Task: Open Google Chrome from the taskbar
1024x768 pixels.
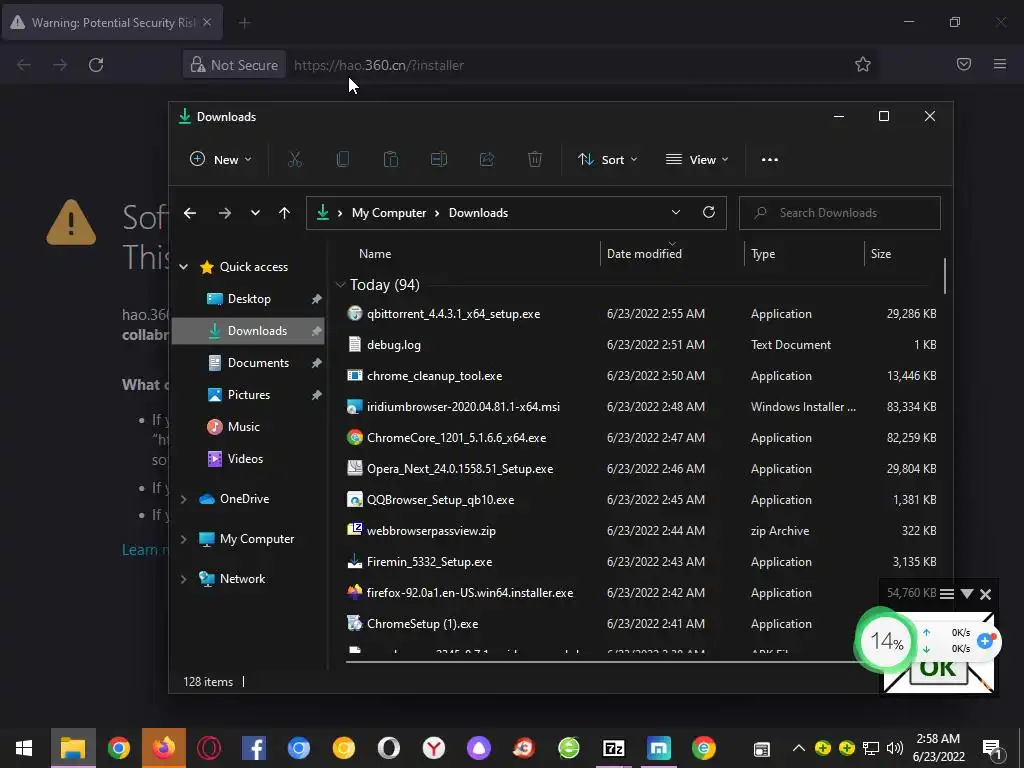Action: click(119, 748)
